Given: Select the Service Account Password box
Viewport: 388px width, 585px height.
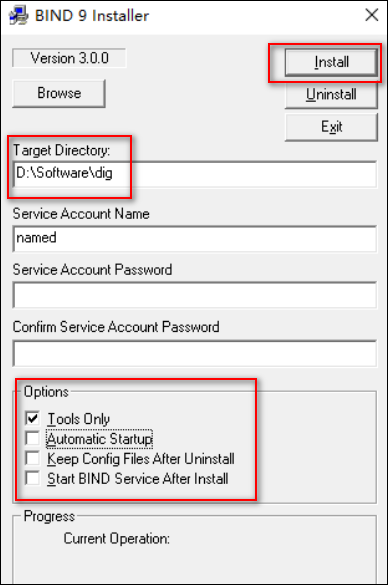Looking at the screenshot, I should tap(195, 295).
